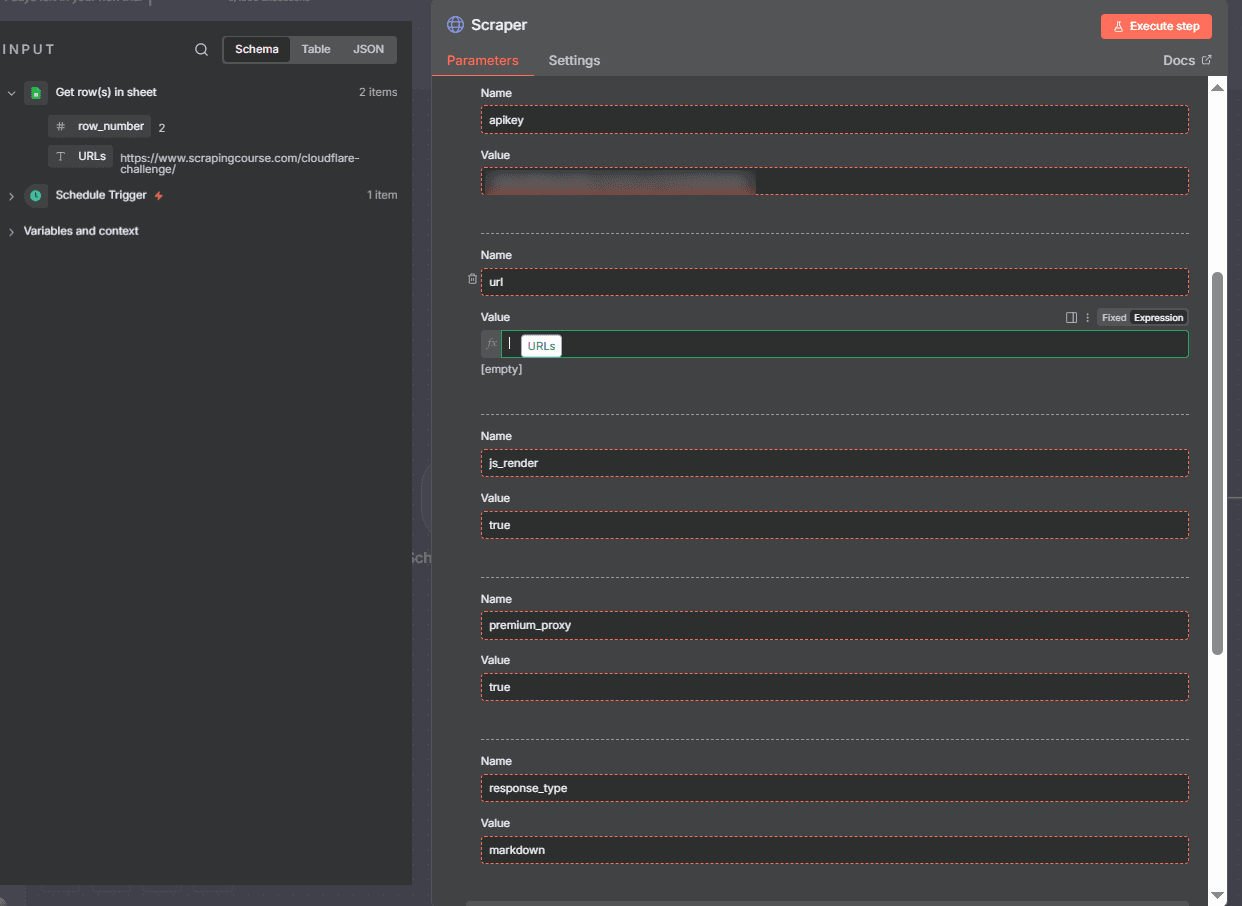Click the lightning bolt next to Schedule Trigger
This screenshot has height=906, width=1242.
coord(158,196)
